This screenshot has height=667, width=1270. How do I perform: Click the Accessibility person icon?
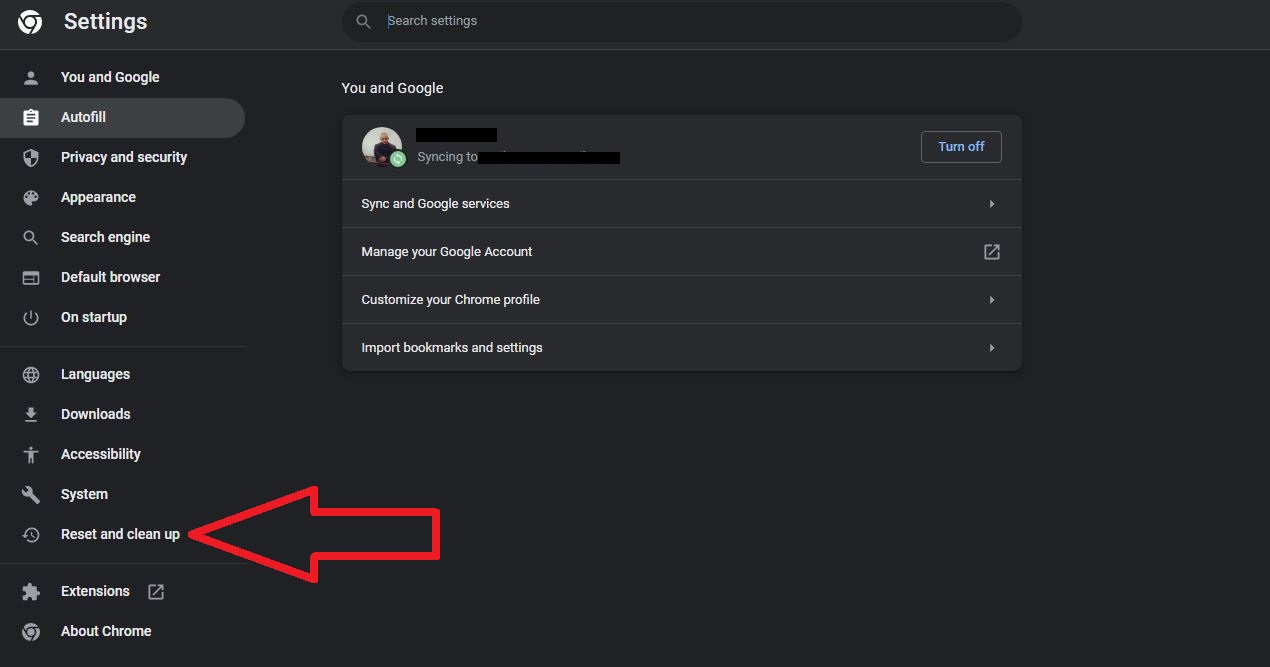coord(30,454)
